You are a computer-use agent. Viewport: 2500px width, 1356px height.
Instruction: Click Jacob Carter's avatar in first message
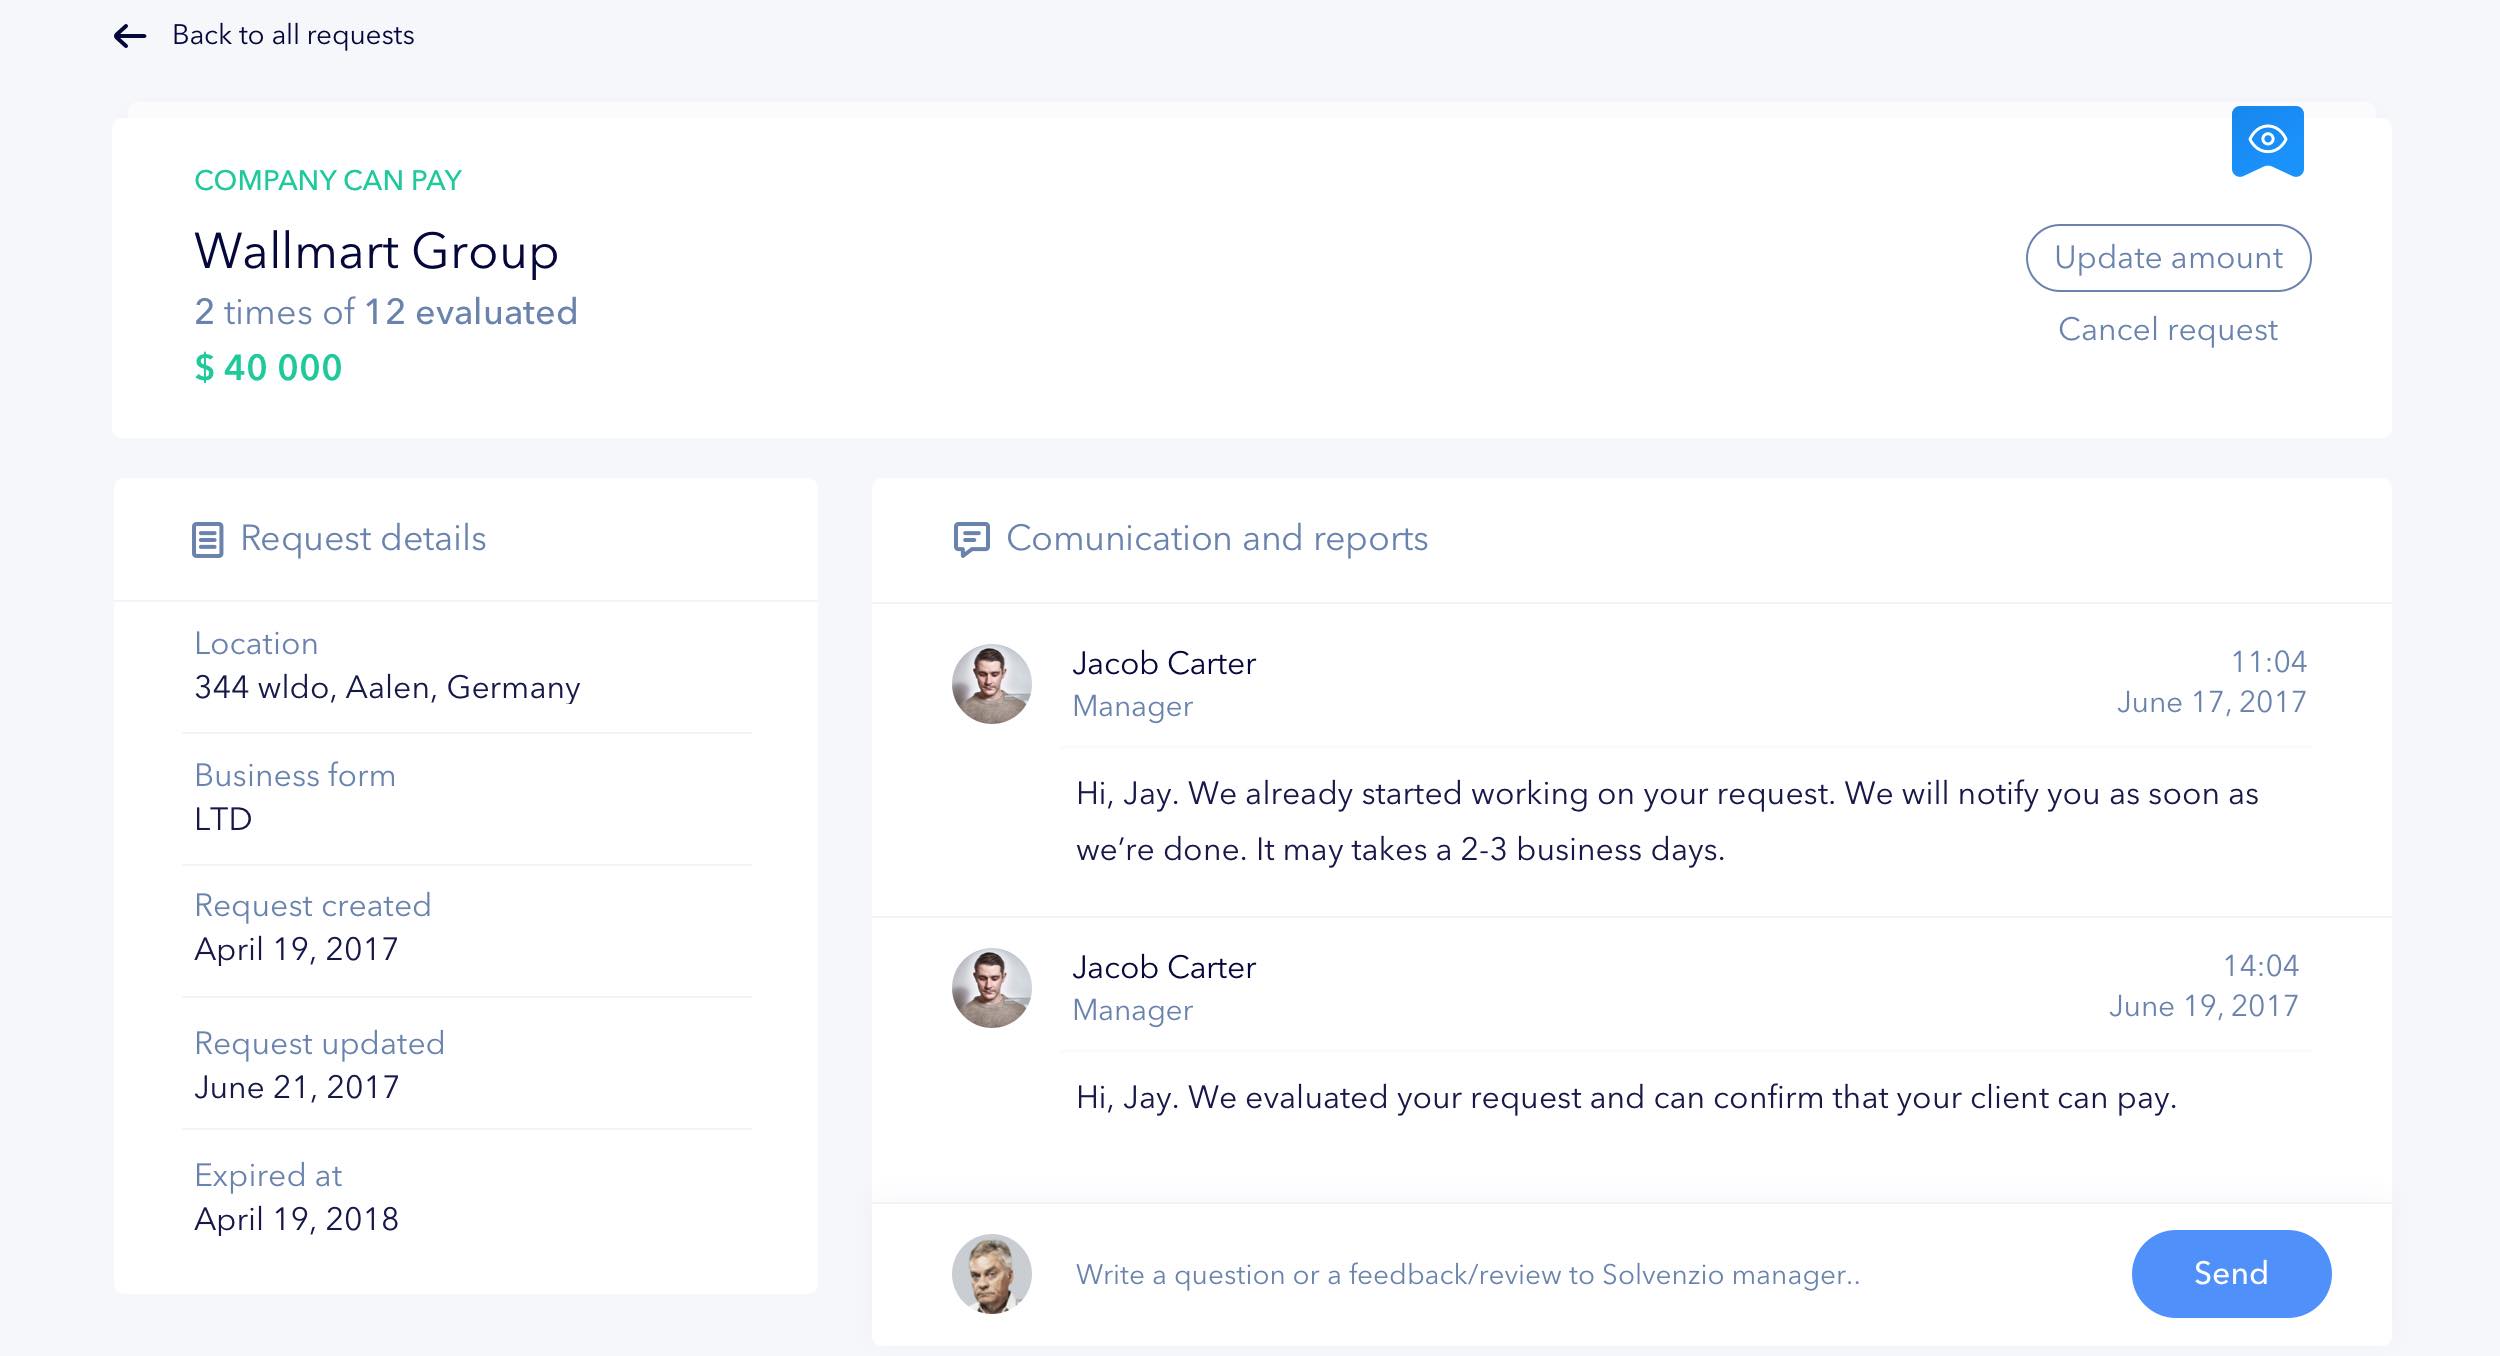(991, 684)
